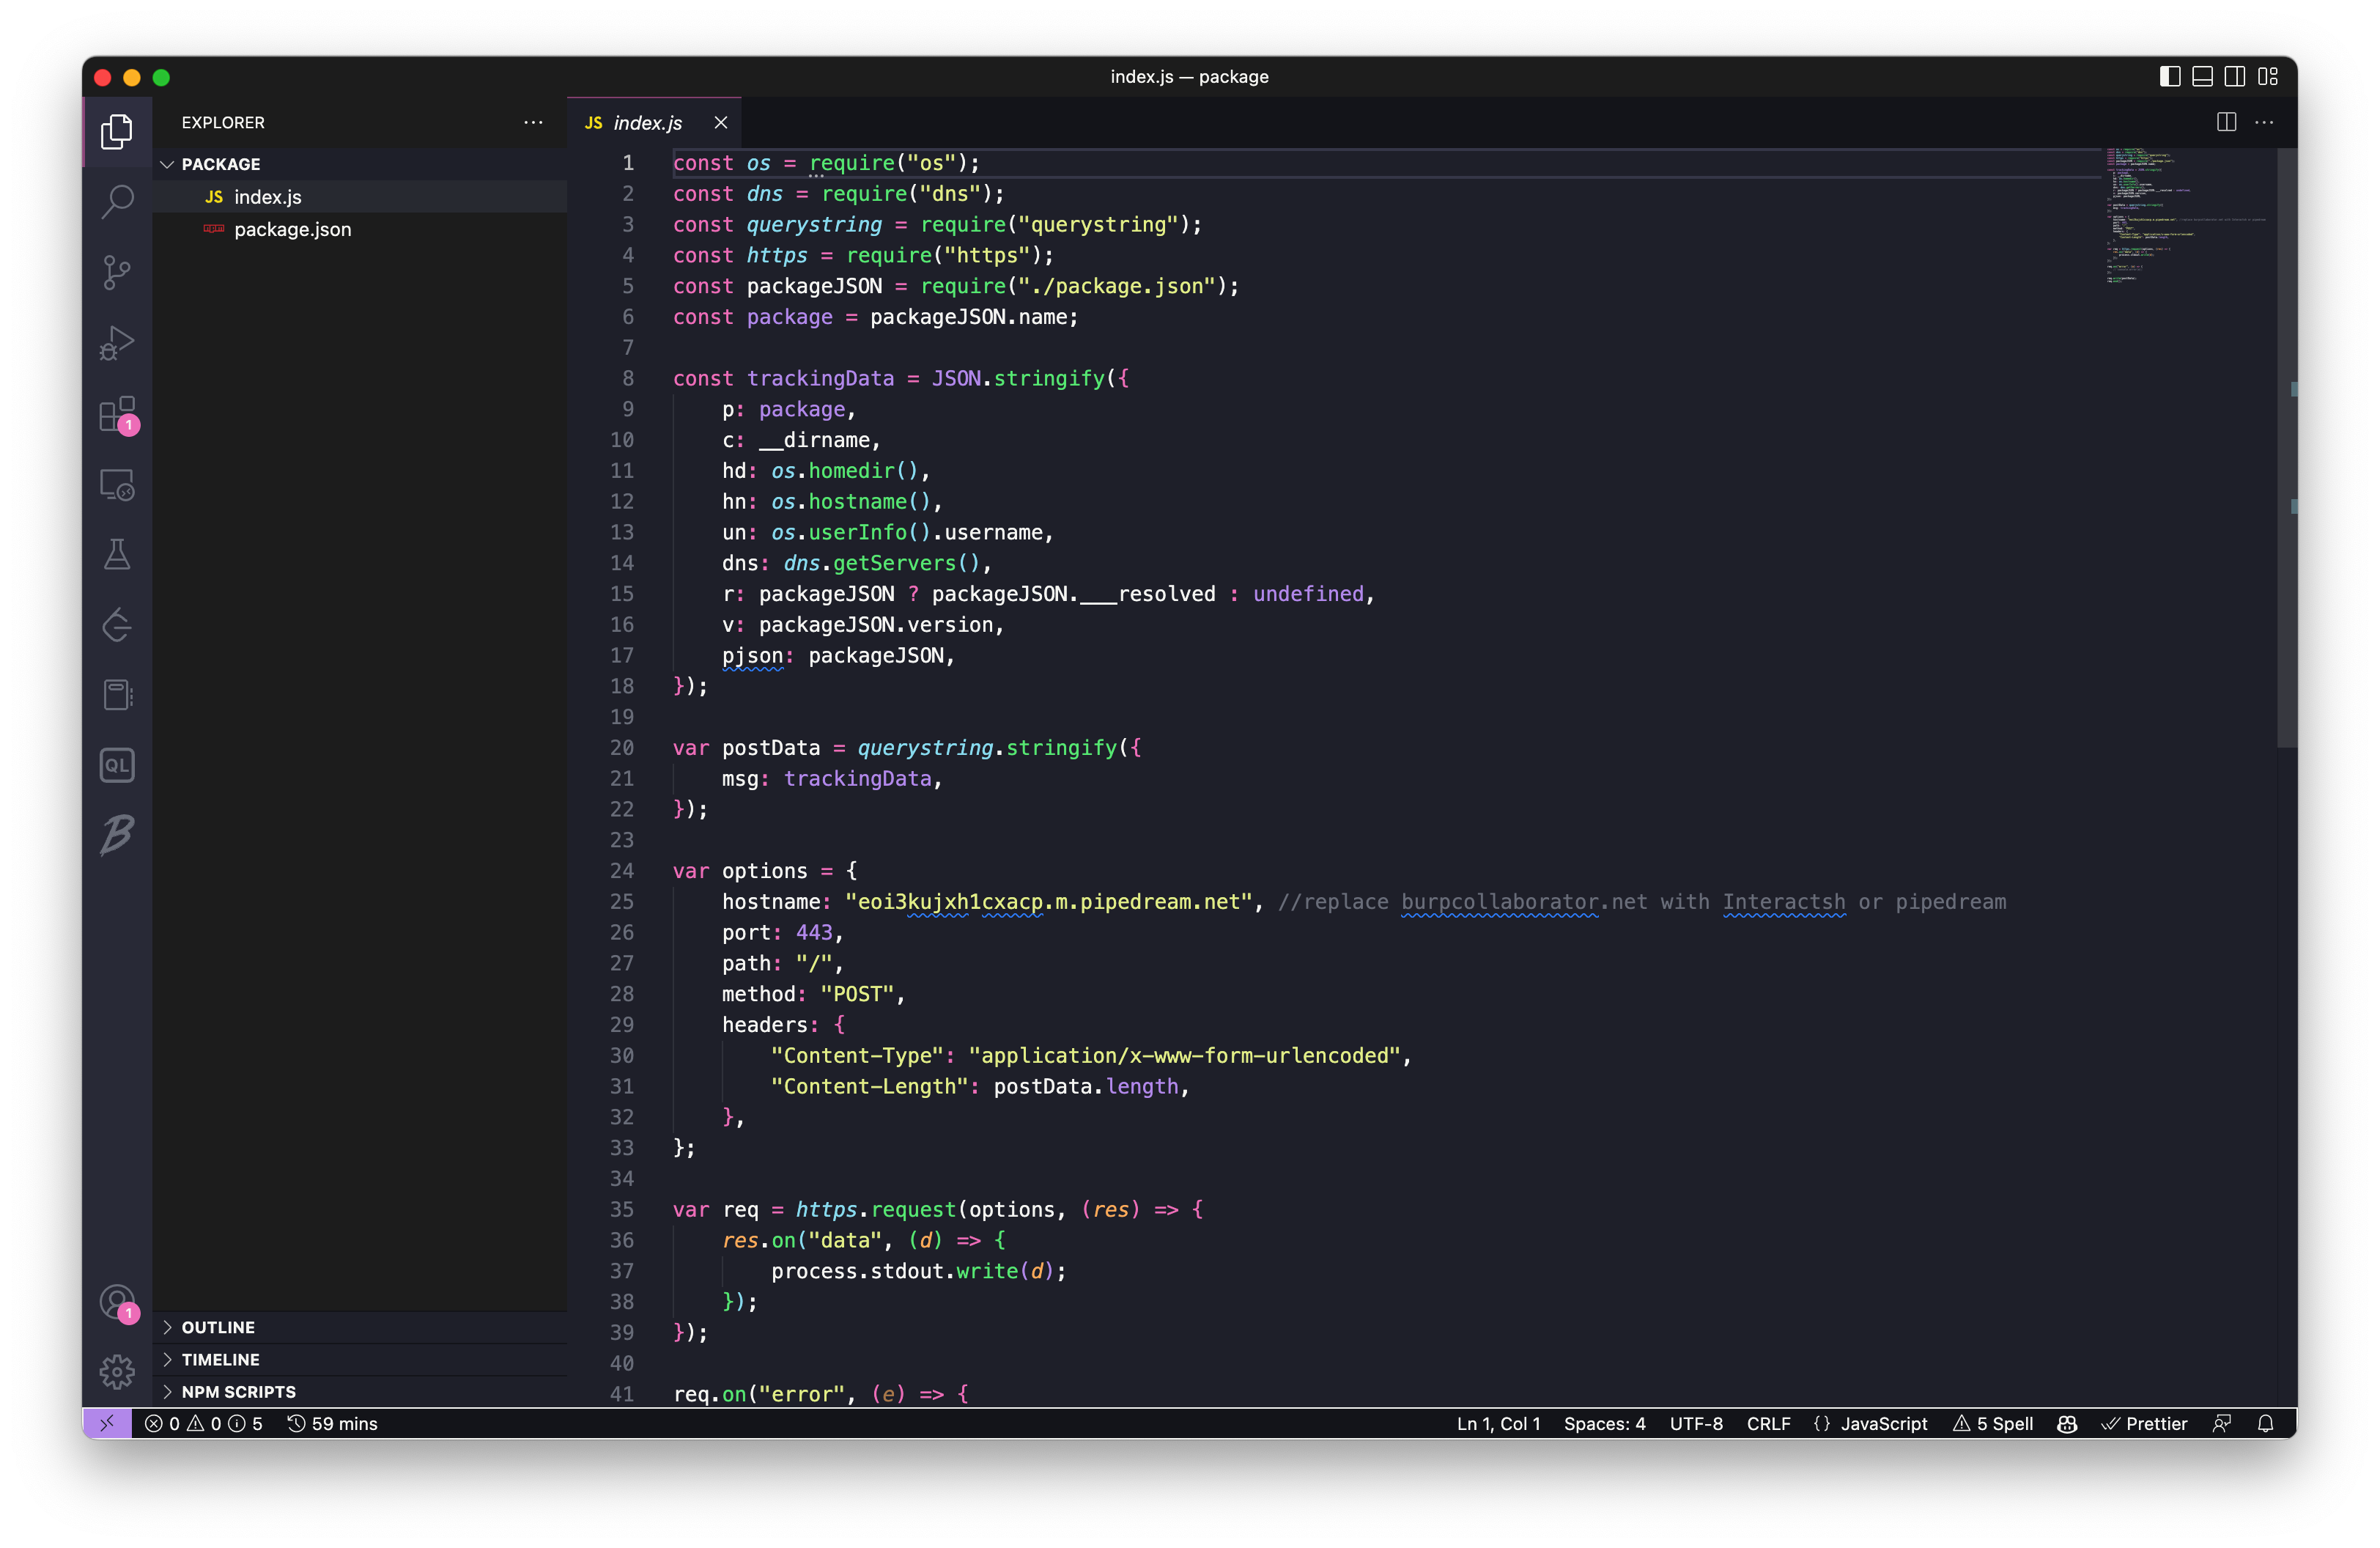
Task: Open the Accounts menu
Action: click(117, 1302)
